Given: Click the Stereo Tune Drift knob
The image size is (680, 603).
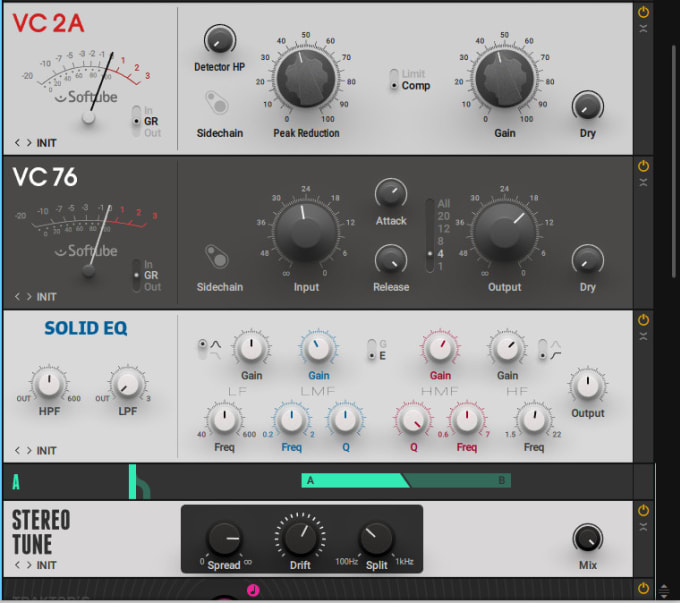Looking at the screenshot, I should pos(300,538).
